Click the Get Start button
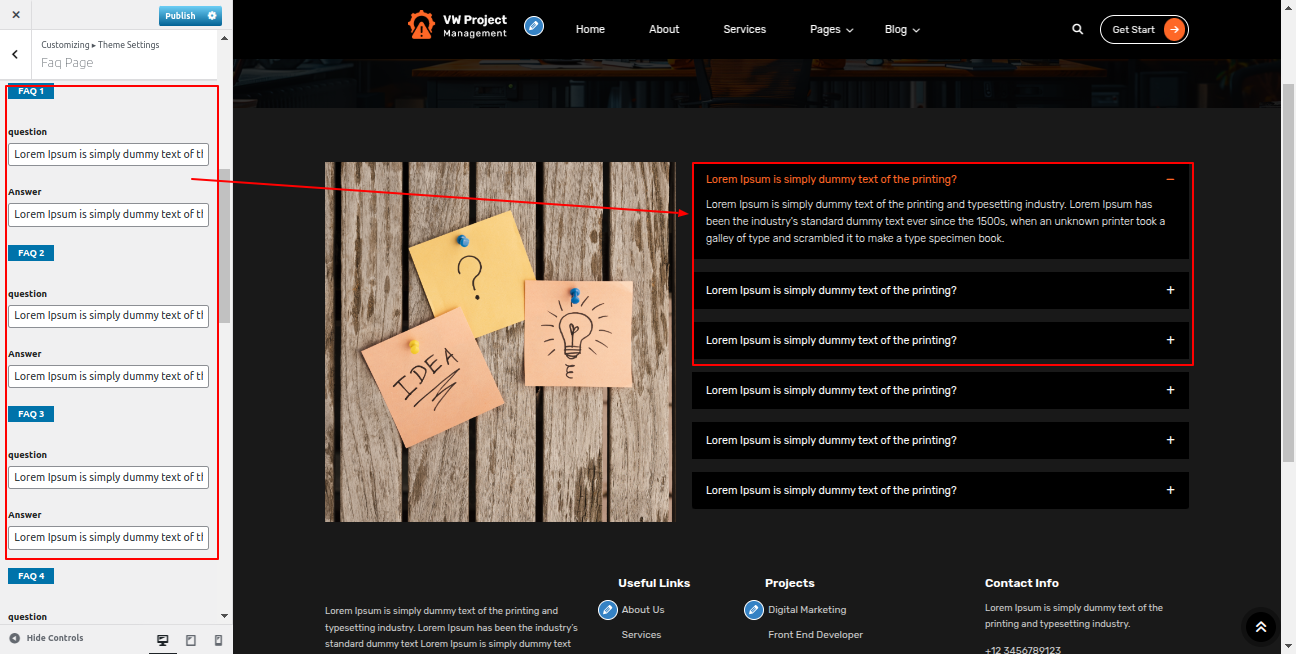Image resolution: width=1296 pixels, height=654 pixels. click(1143, 29)
